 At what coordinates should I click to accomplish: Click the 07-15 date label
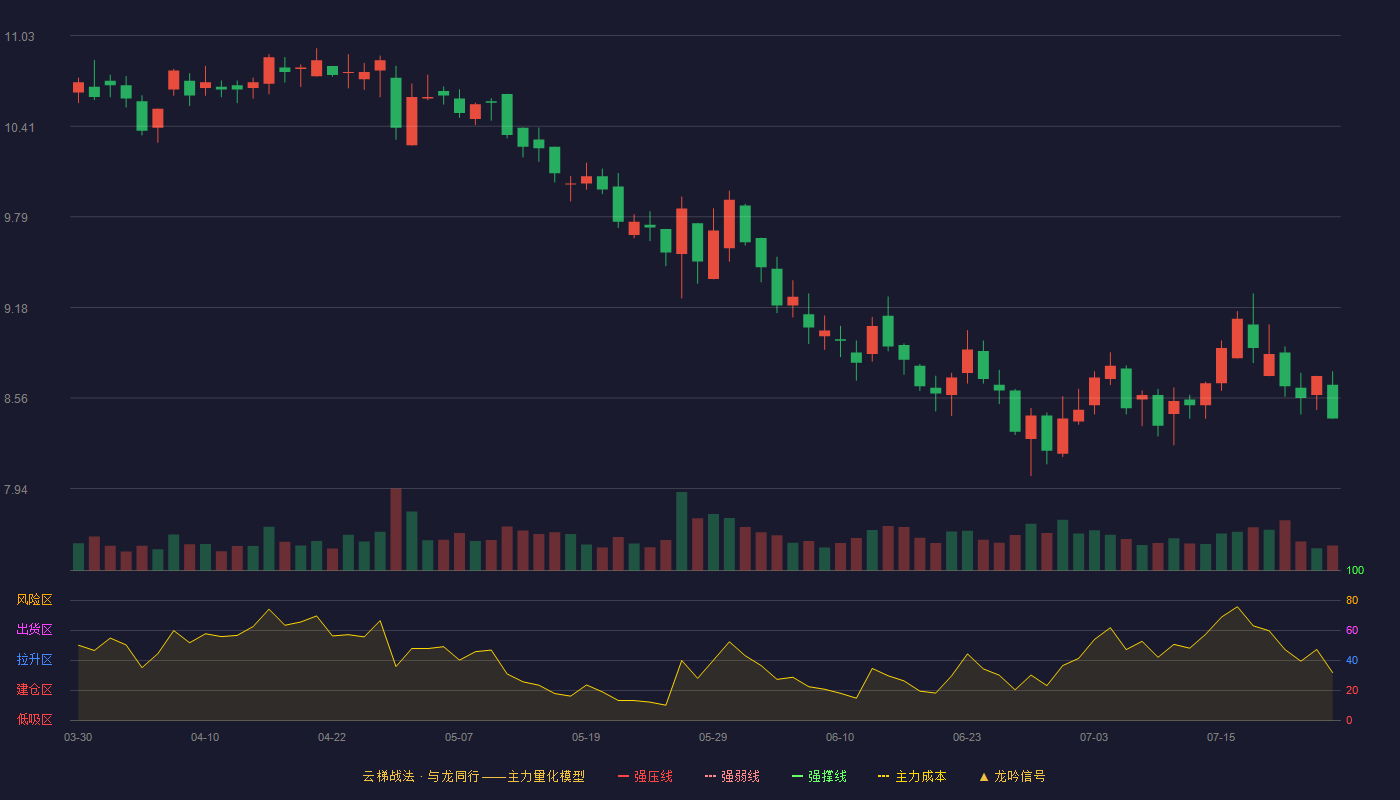(1221, 737)
